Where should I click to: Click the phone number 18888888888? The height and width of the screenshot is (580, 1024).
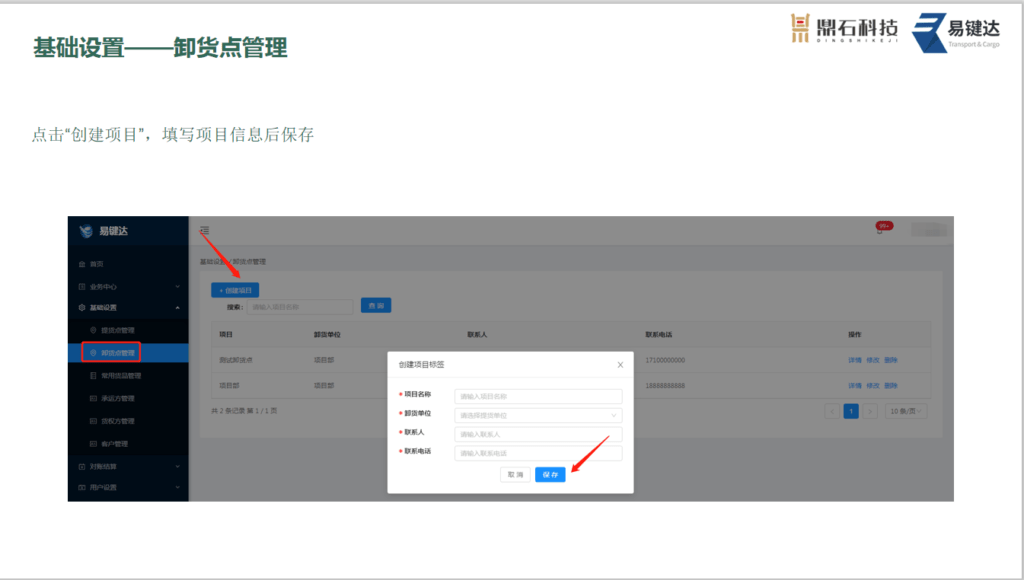(x=665, y=385)
